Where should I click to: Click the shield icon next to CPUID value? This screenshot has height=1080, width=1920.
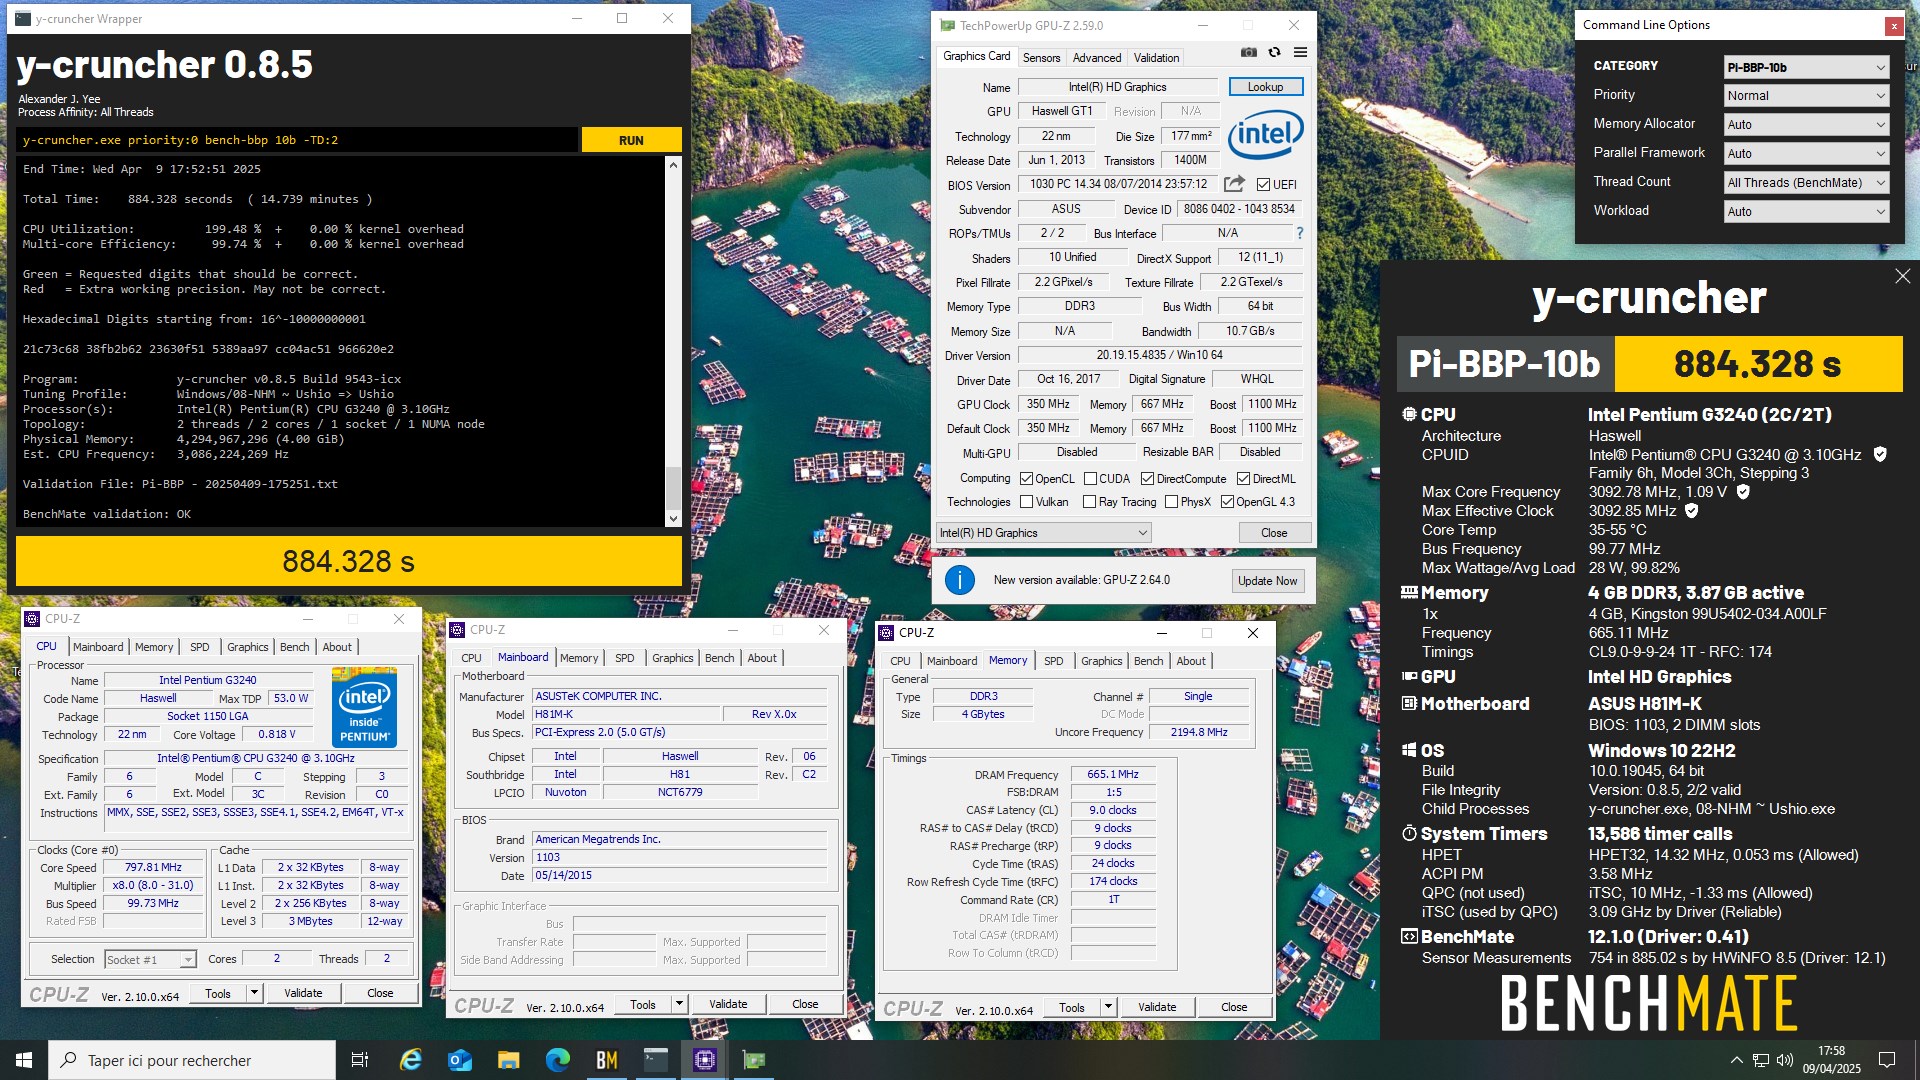pyautogui.click(x=1880, y=454)
